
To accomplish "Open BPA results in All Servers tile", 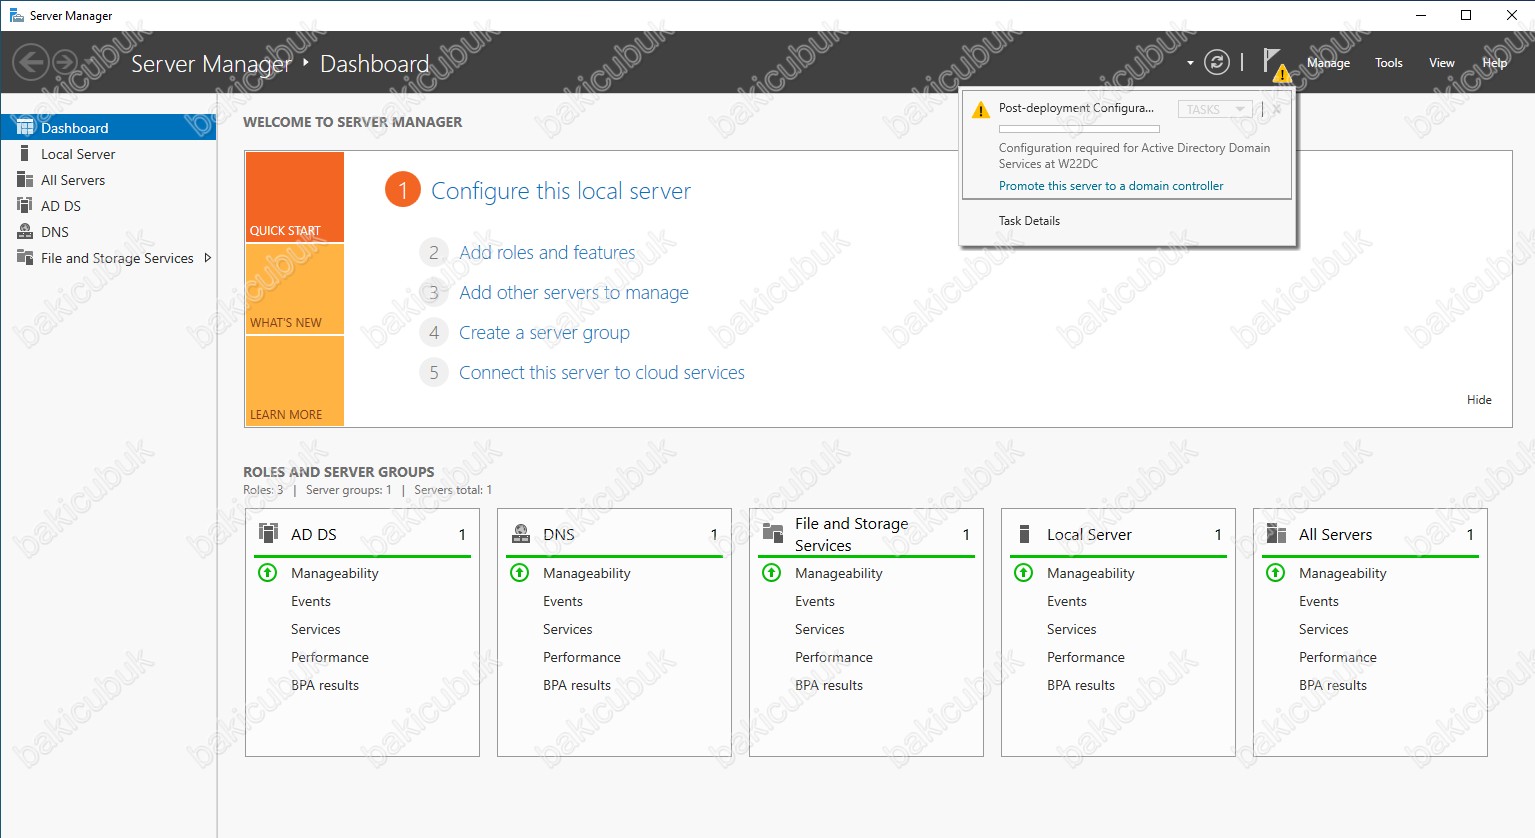I will 1333,685.
